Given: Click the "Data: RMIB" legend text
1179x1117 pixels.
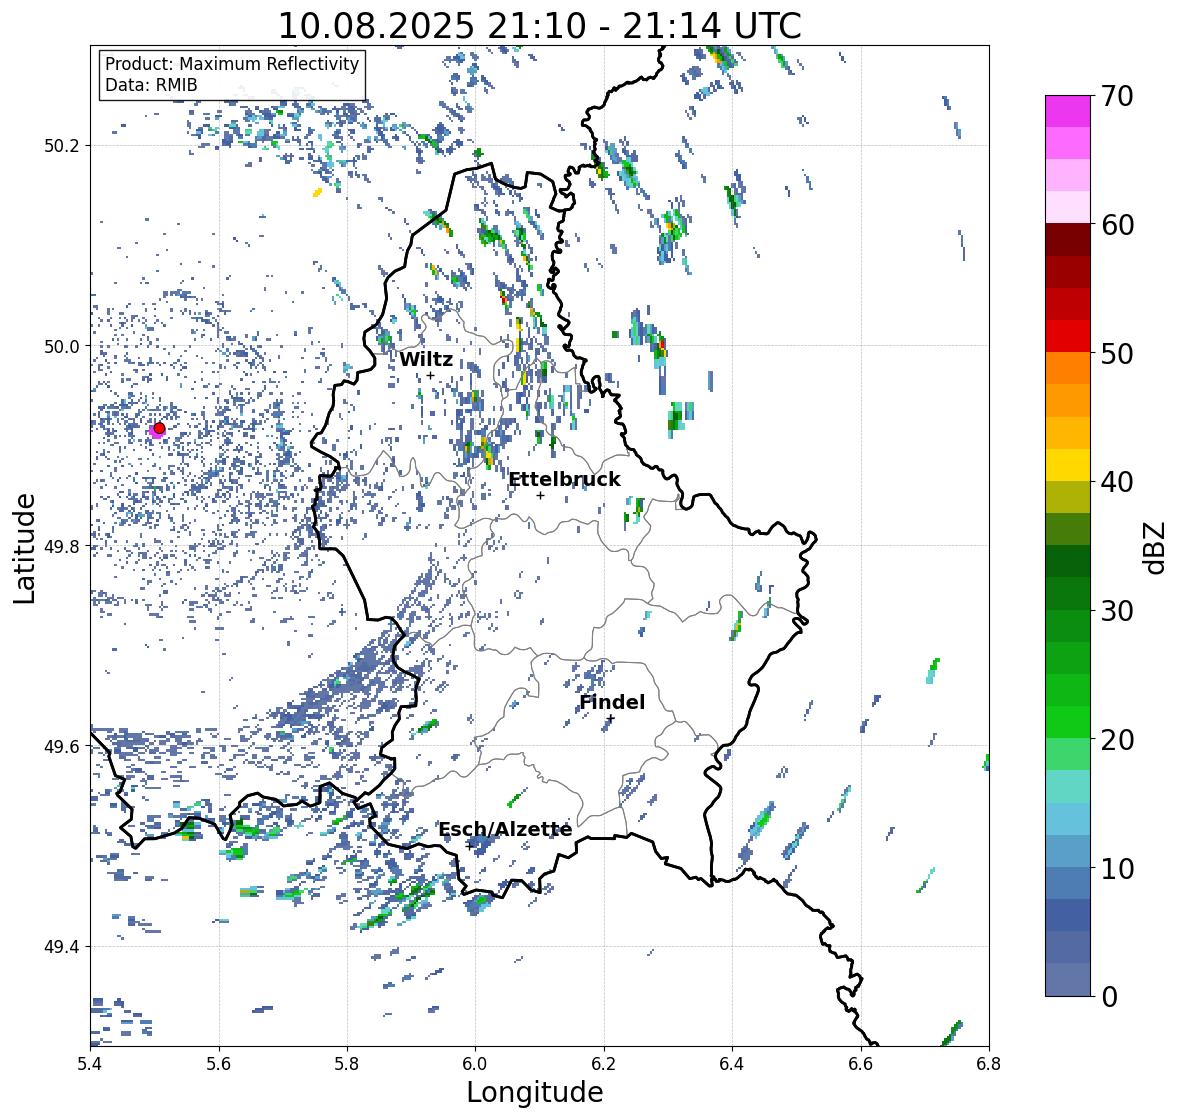Looking at the screenshot, I should pyautogui.click(x=151, y=85).
